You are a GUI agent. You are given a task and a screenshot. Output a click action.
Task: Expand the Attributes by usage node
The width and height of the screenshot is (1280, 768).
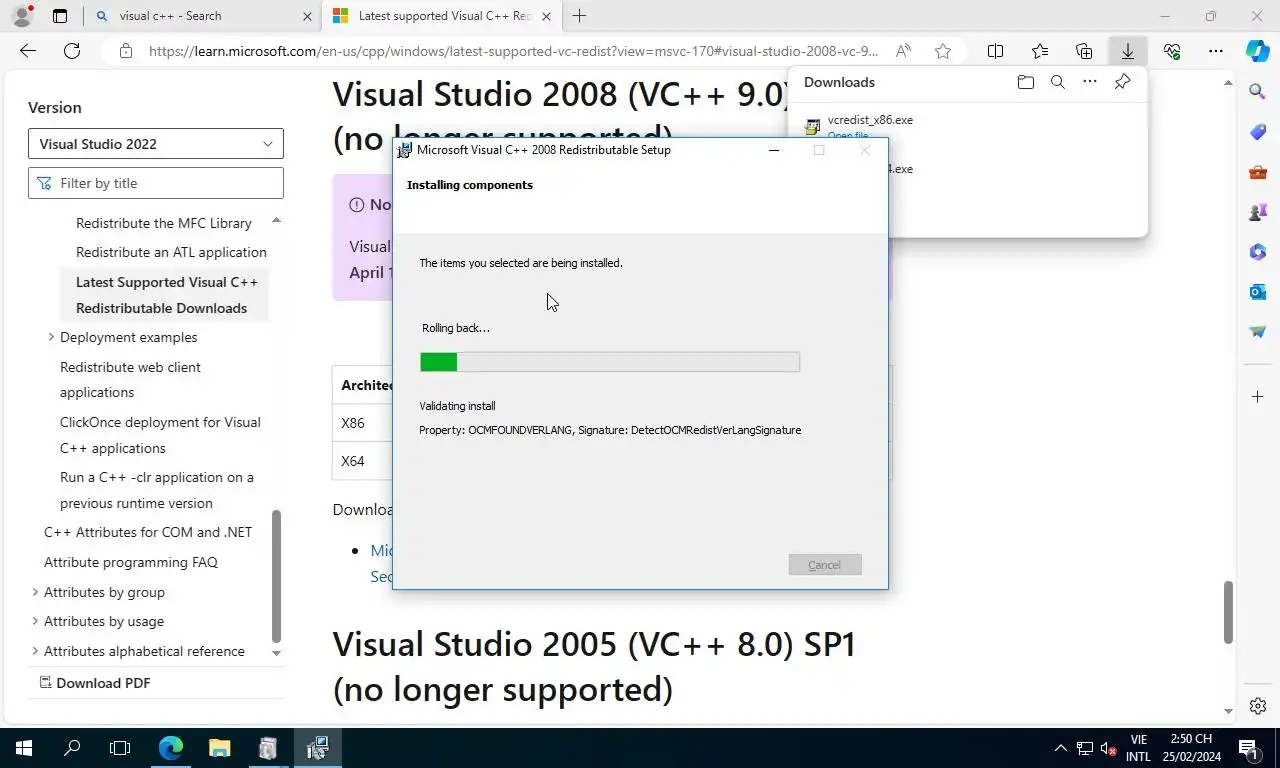(x=35, y=621)
